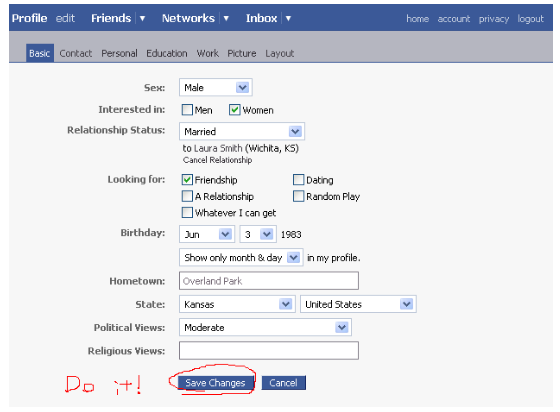
Task: Open the birthday month dropdown
Action: click(207, 234)
